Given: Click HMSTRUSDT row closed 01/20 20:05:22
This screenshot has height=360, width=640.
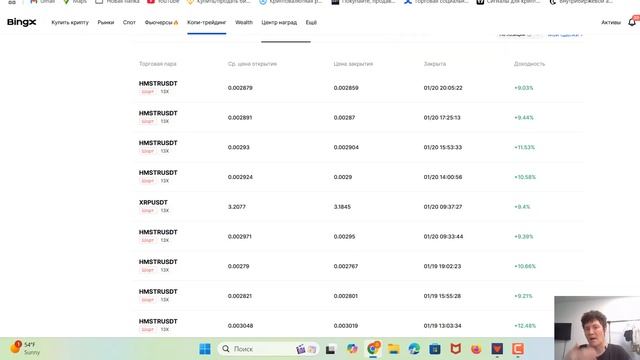Looking at the screenshot, I should coord(359,87).
